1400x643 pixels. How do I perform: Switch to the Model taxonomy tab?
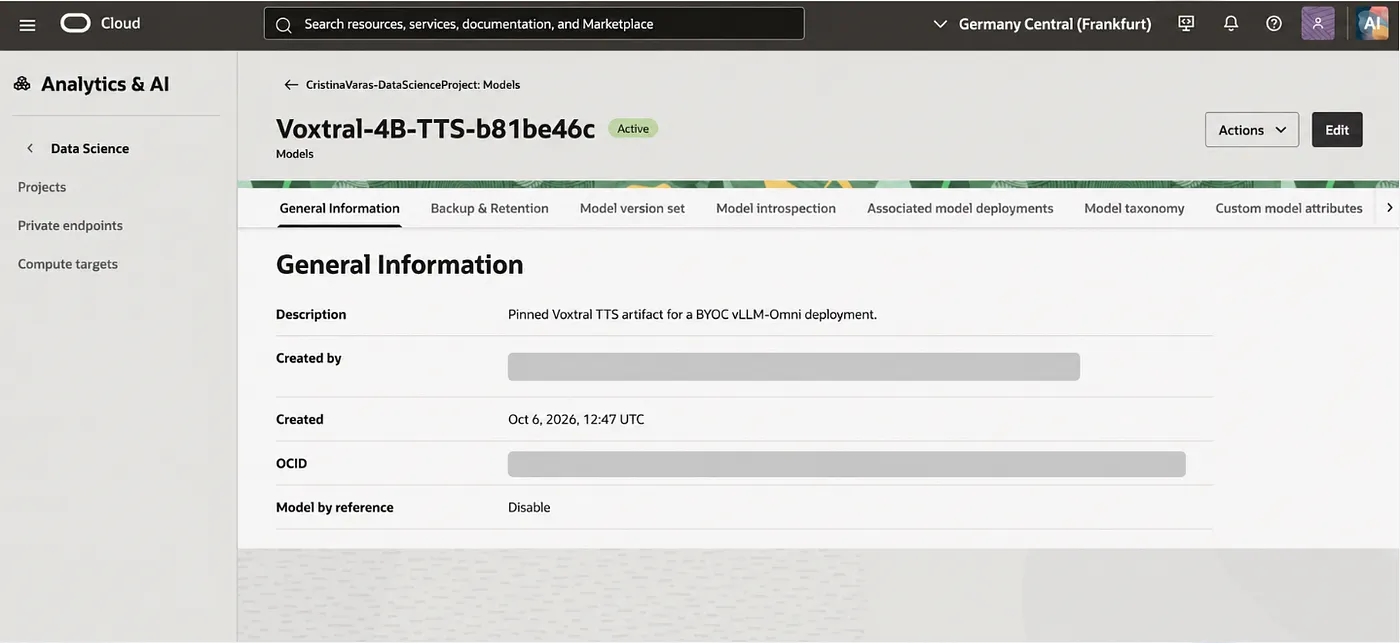pos(1134,208)
